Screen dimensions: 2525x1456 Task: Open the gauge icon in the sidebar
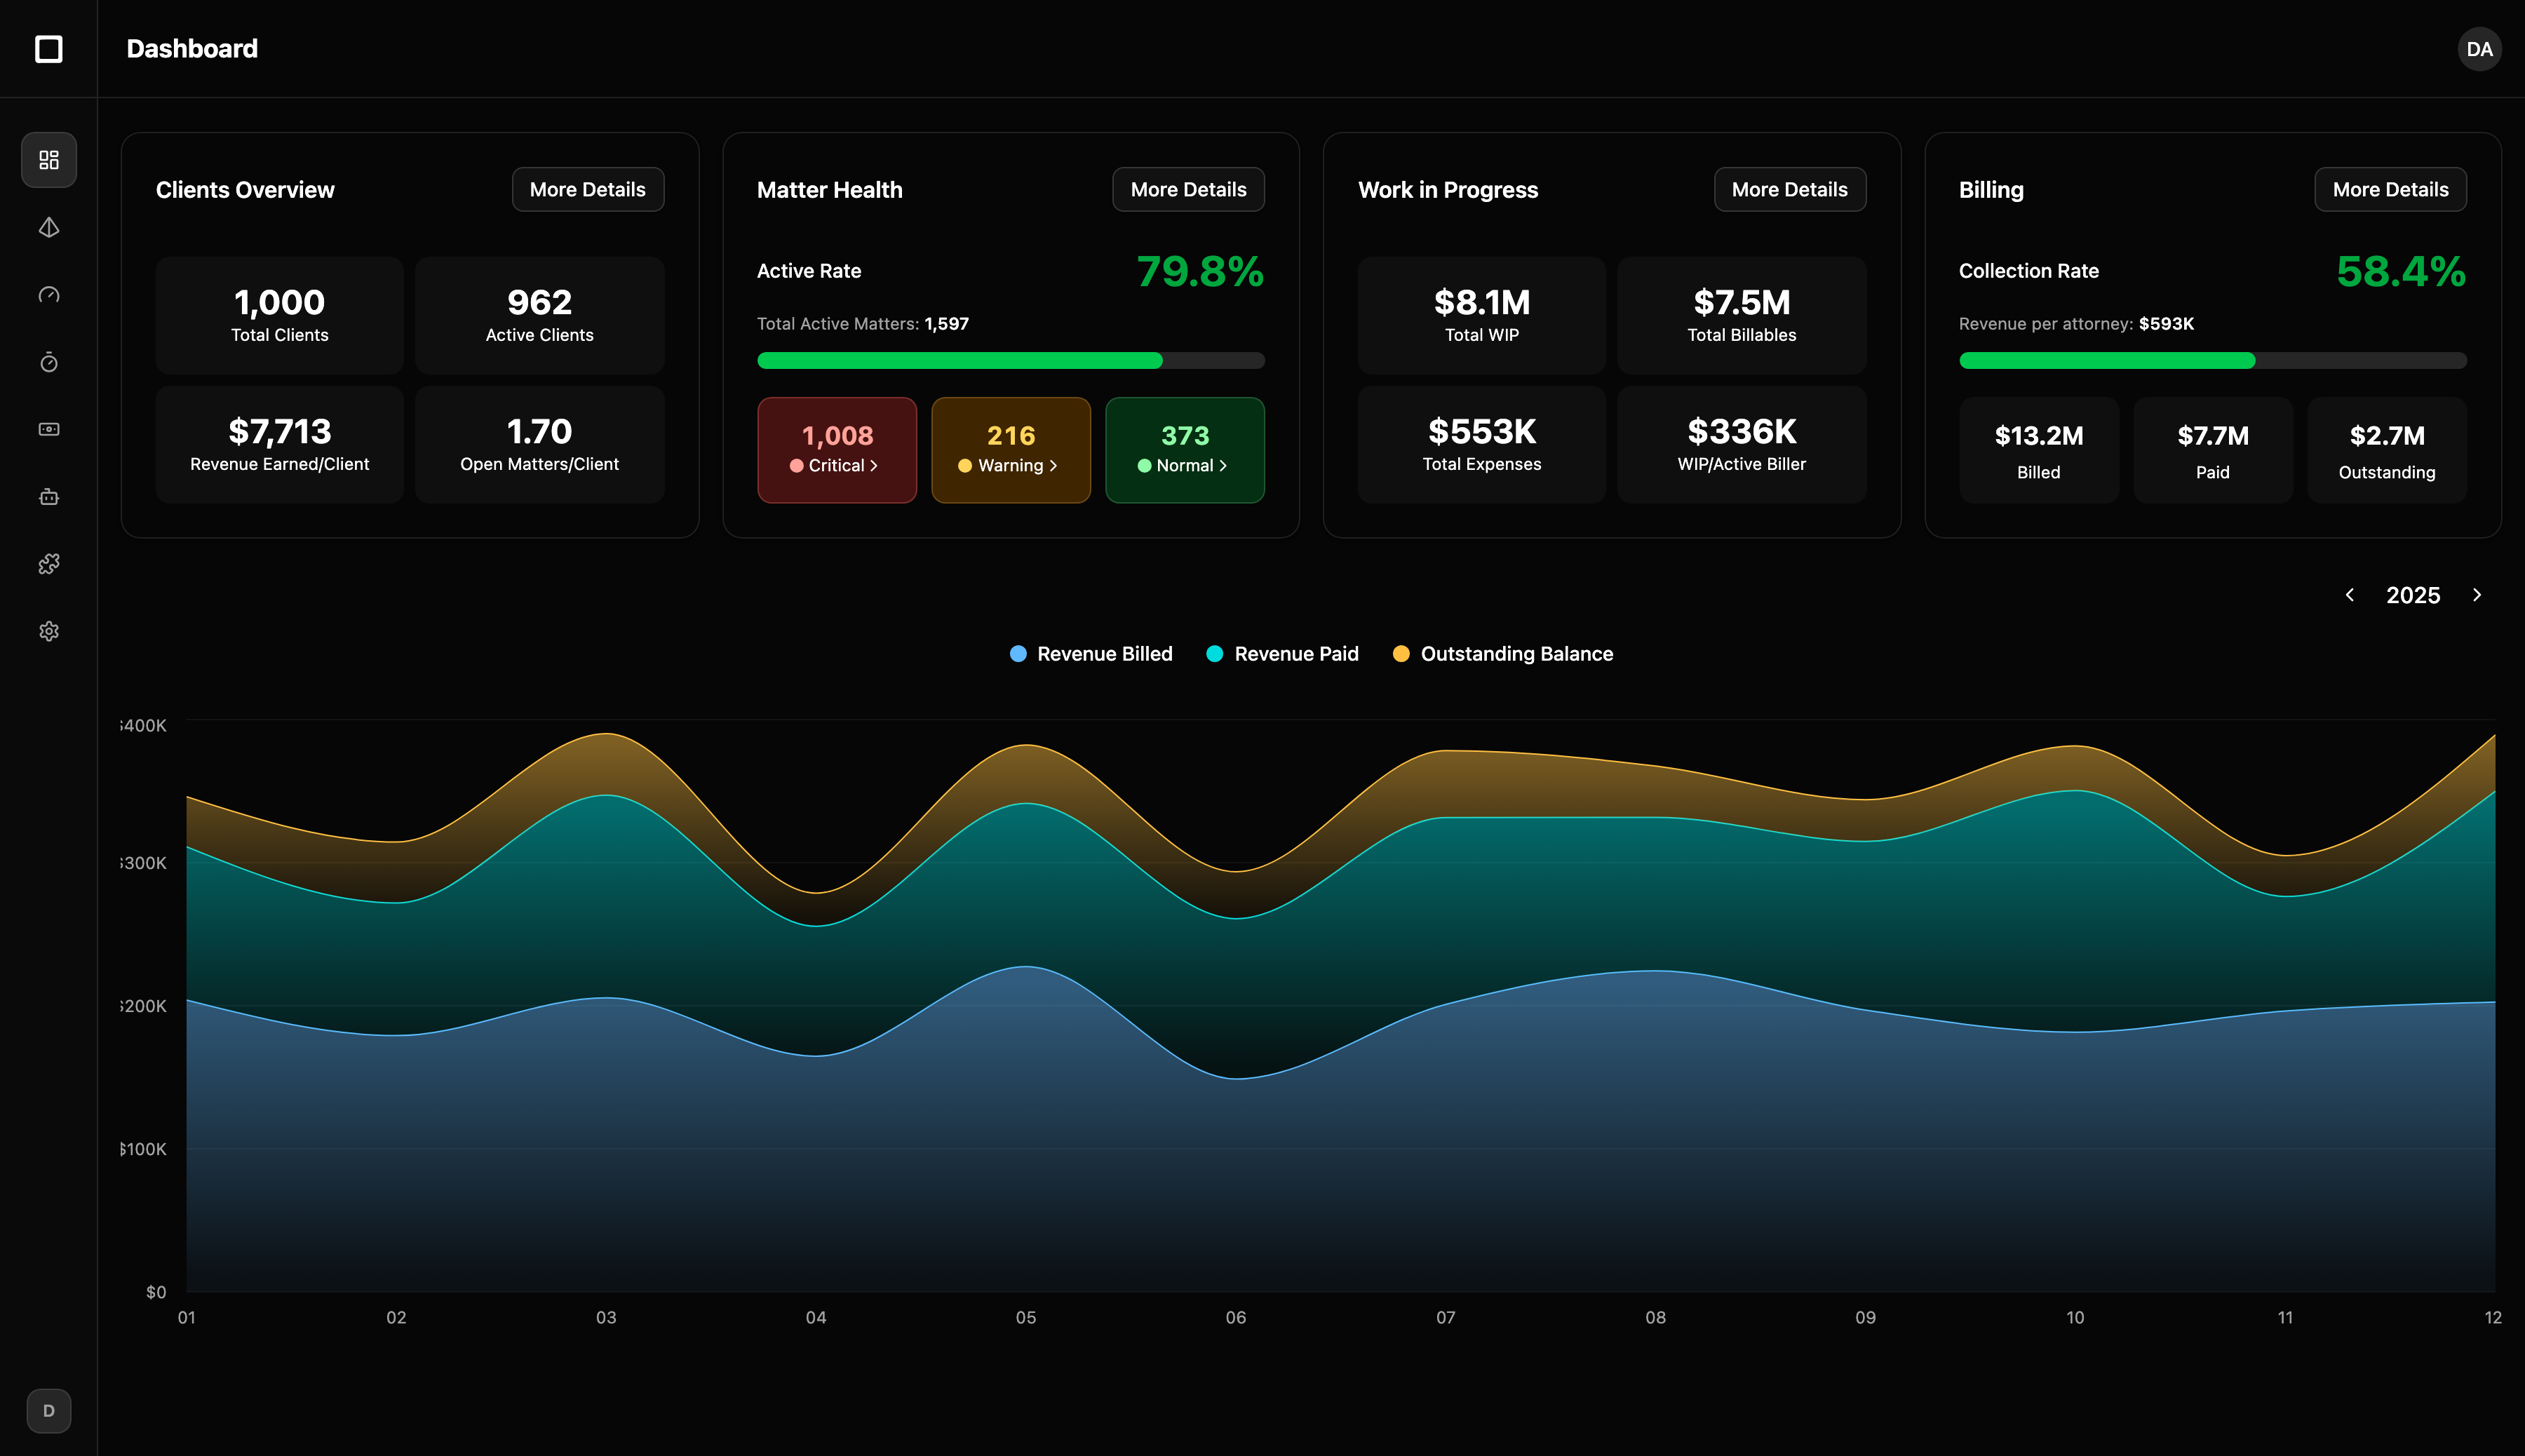pyautogui.click(x=48, y=294)
